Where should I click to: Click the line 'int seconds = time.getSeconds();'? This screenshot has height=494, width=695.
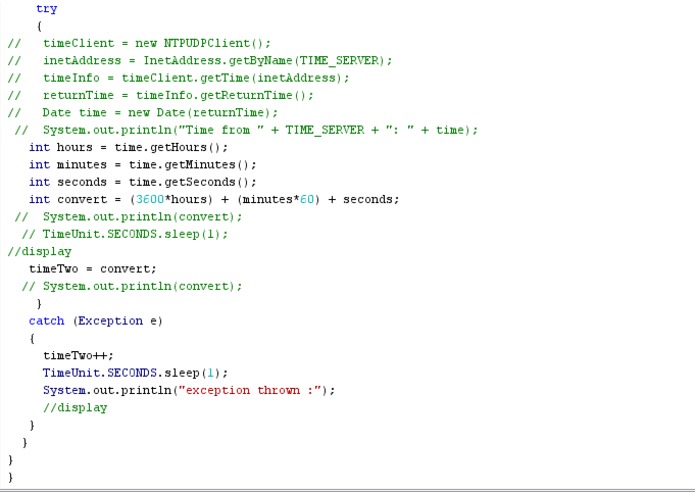coord(143,182)
